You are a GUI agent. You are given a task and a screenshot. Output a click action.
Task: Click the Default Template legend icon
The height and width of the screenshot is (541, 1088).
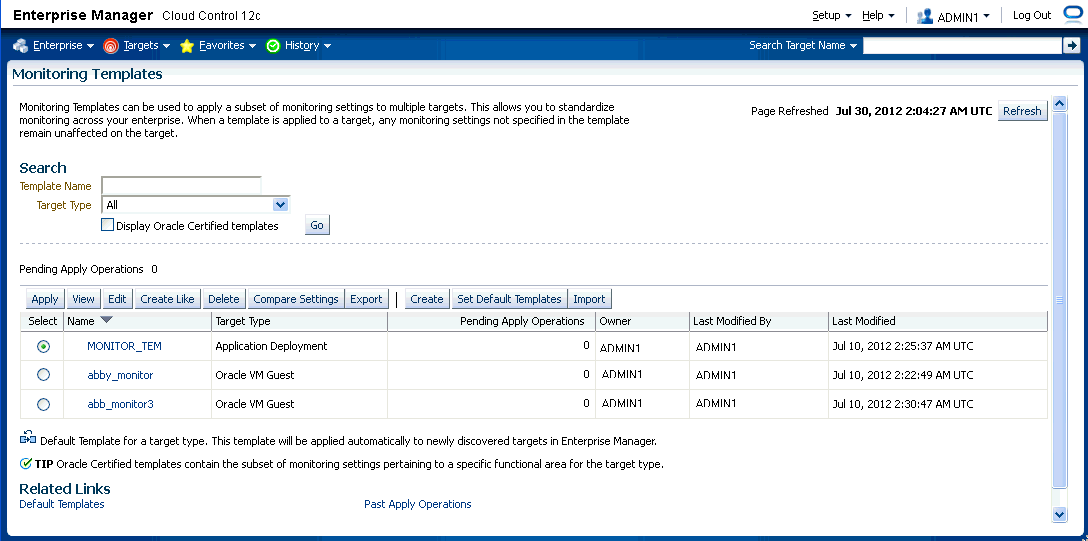pyautogui.click(x=28, y=438)
